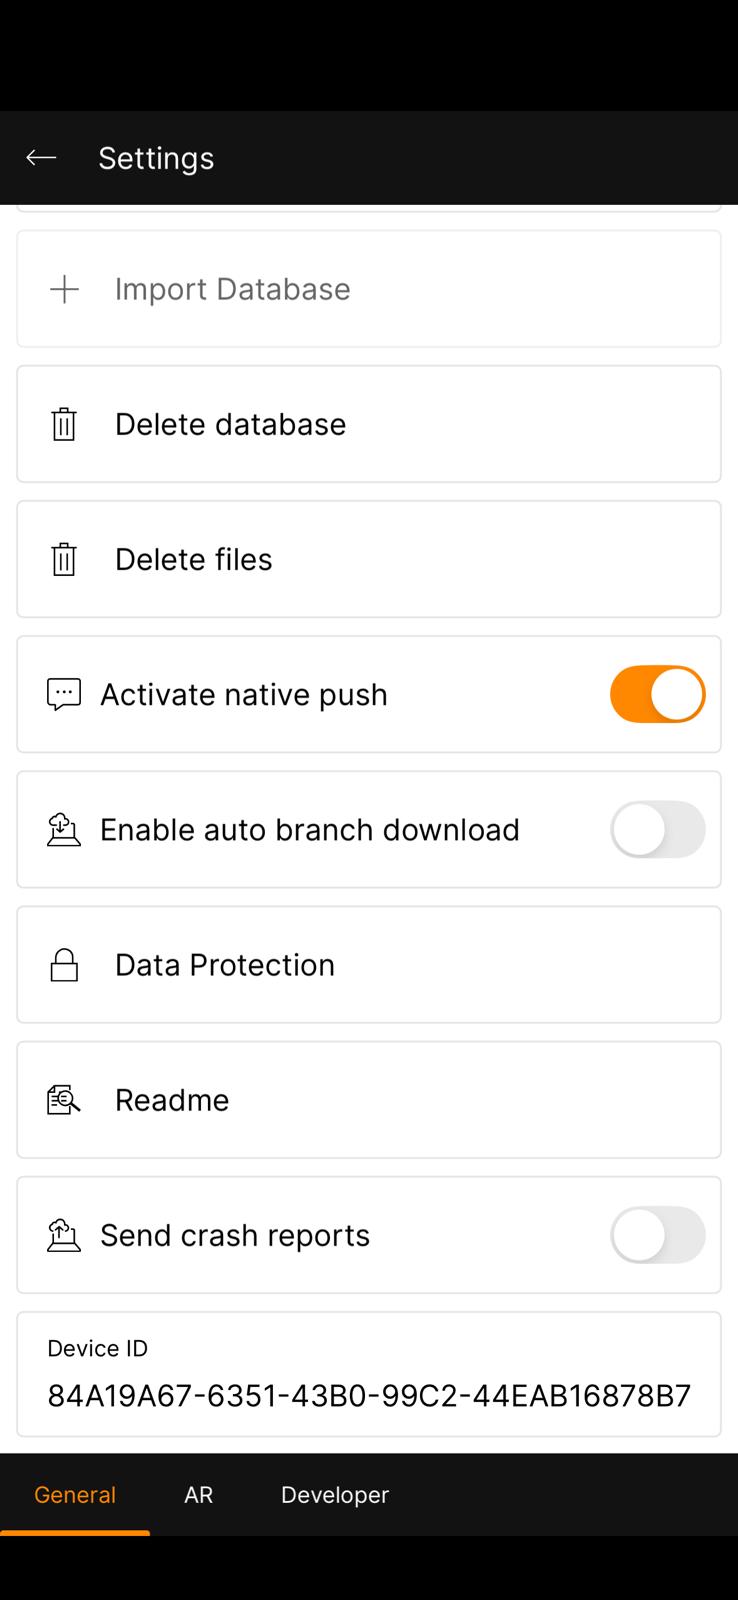Click the plus icon for Import Database

pos(65,290)
